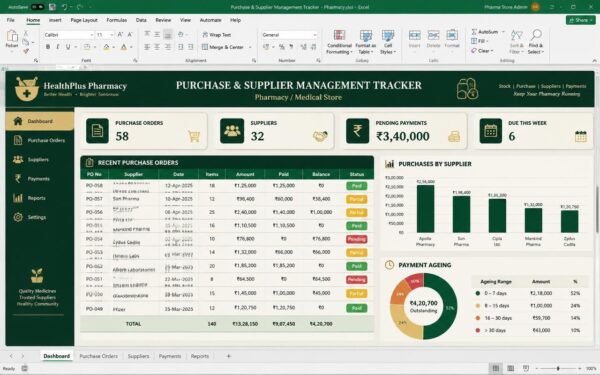Open the General number format dropdown

click(315, 35)
